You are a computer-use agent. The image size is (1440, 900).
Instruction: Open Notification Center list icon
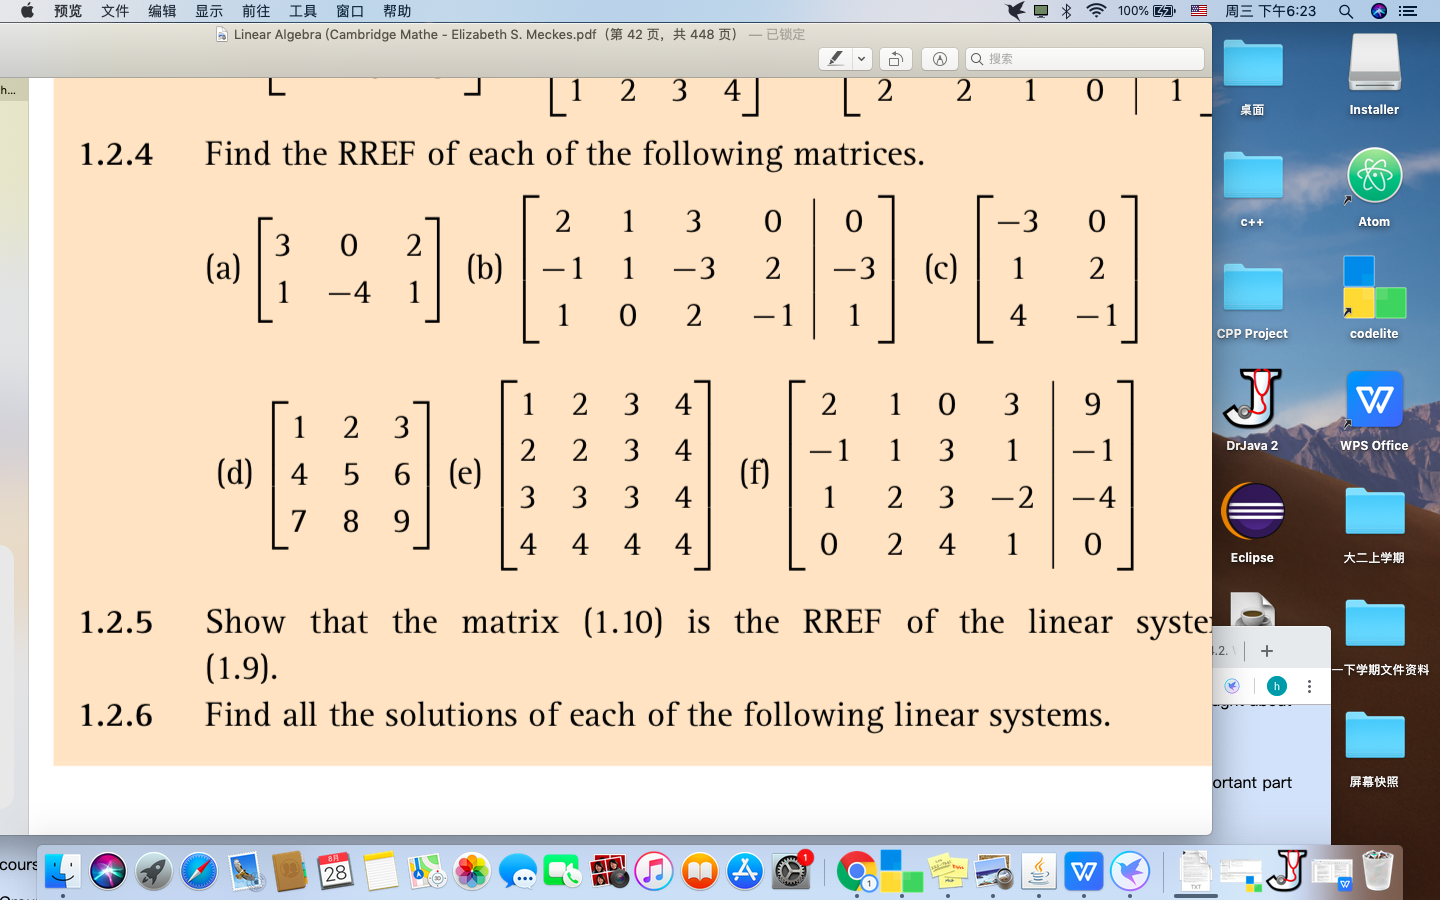[x=1408, y=11]
